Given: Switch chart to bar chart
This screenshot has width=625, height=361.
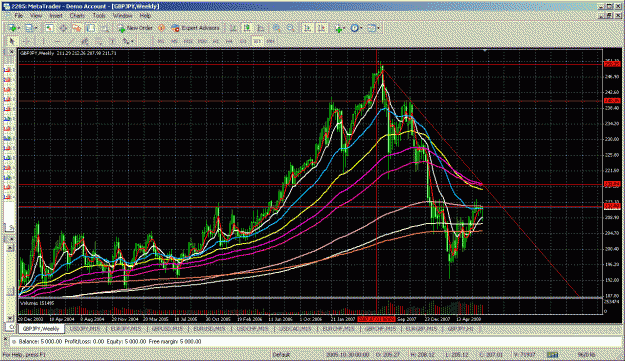Looking at the screenshot, I should (233, 28).
